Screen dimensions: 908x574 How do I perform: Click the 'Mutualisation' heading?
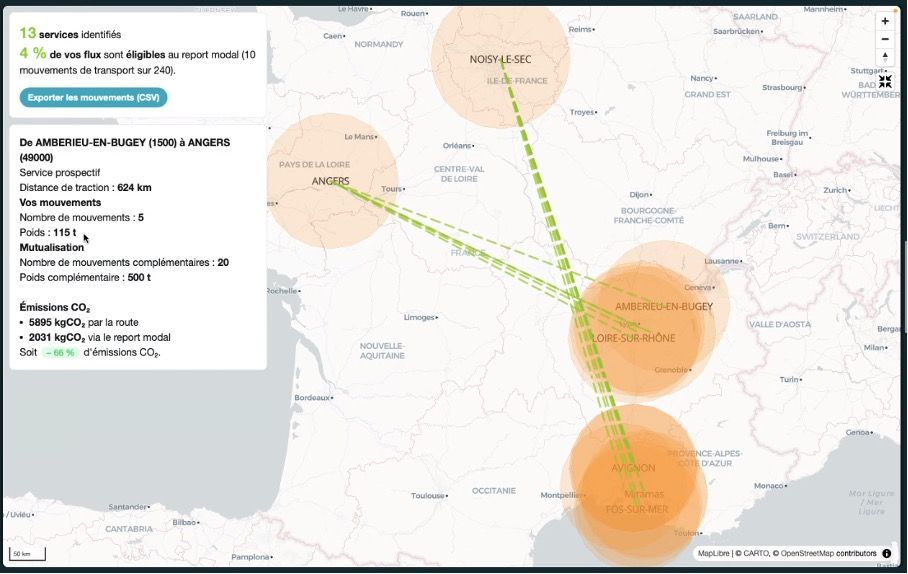tap(52, 247)
